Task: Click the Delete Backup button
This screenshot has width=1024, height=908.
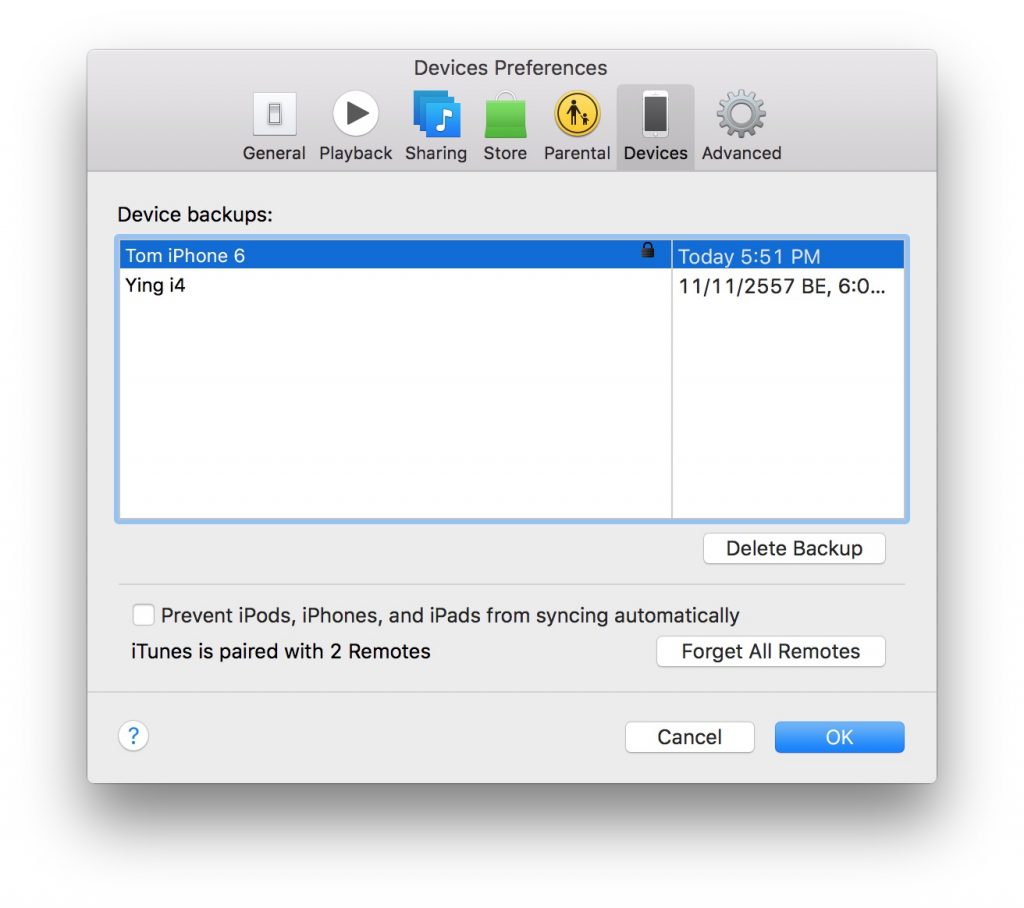Action: [794, 548]
